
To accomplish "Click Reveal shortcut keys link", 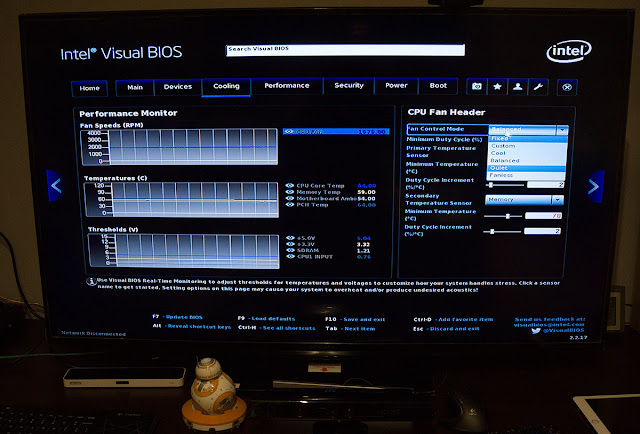I will 199,326.
